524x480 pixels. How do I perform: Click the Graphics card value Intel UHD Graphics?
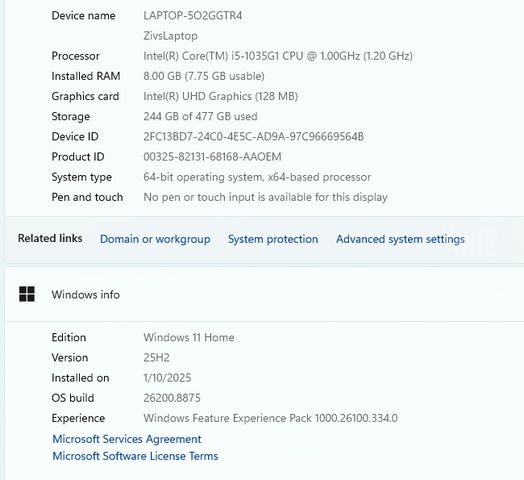tap(221, 96)
